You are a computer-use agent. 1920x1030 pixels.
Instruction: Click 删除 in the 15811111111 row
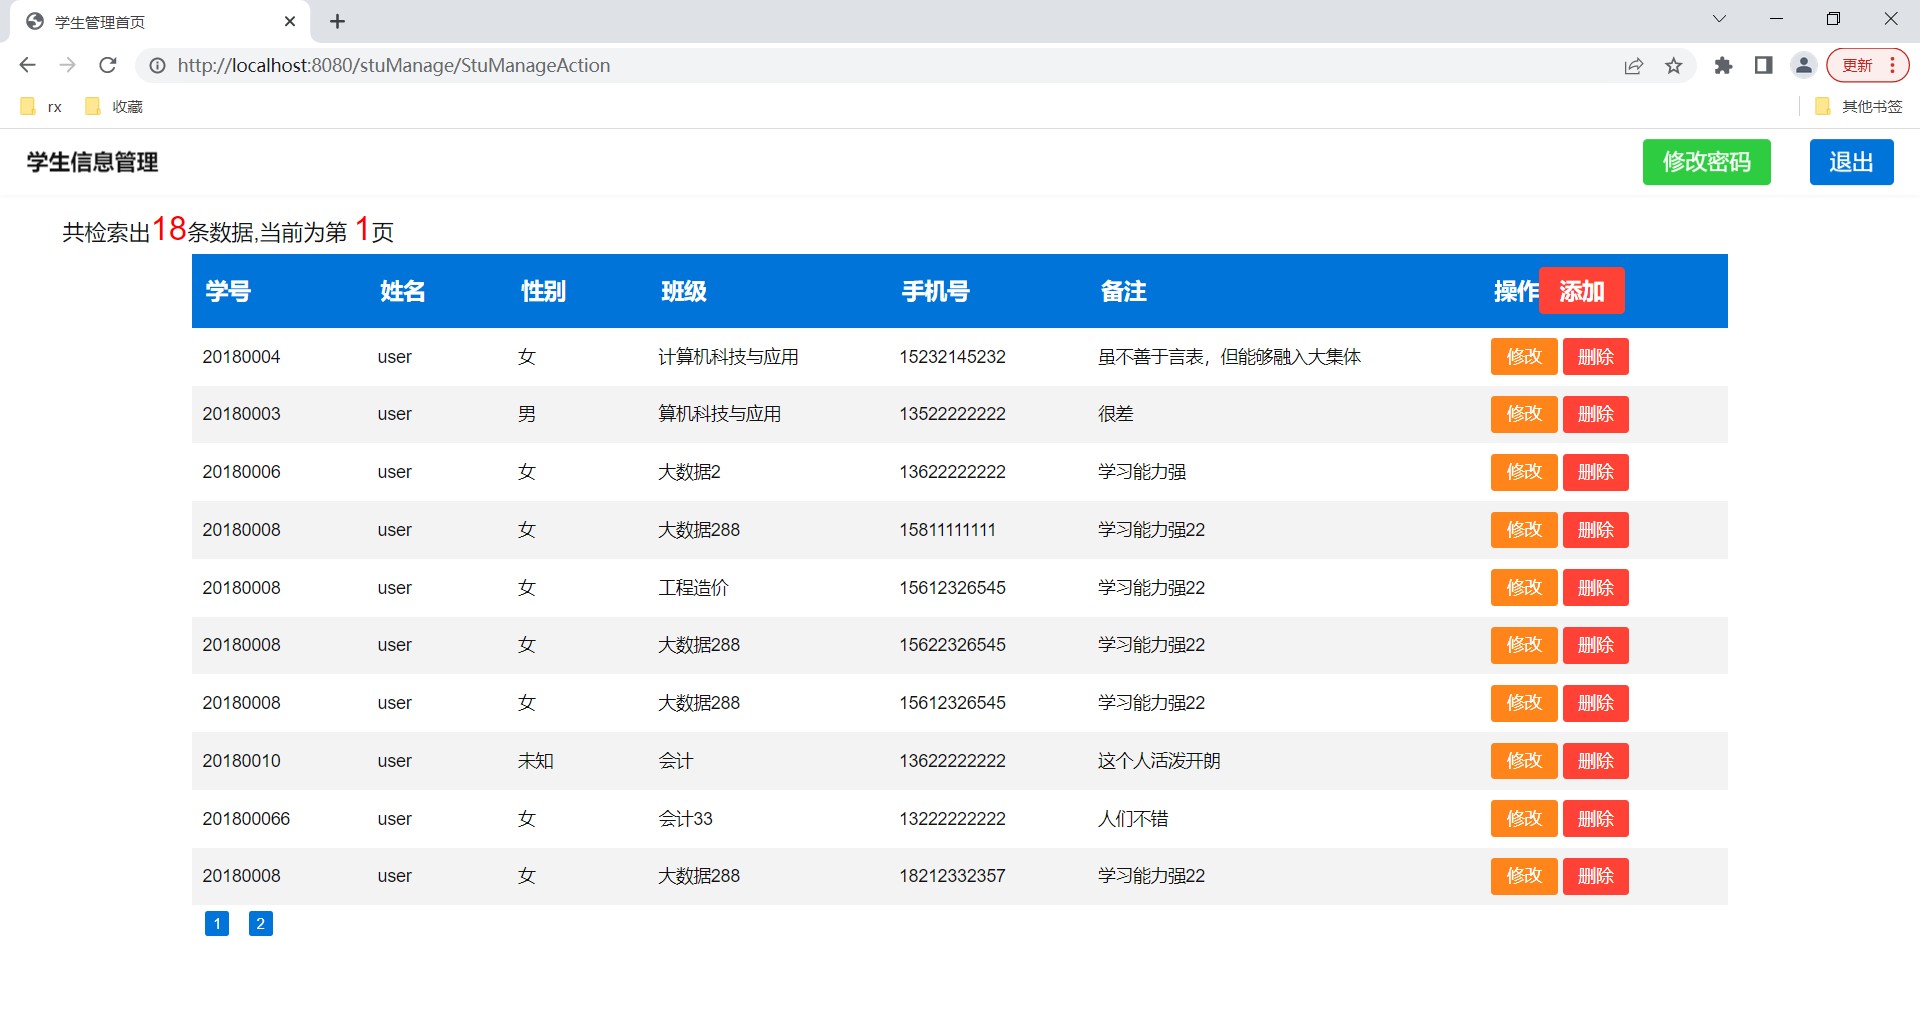coord(1595,530)
